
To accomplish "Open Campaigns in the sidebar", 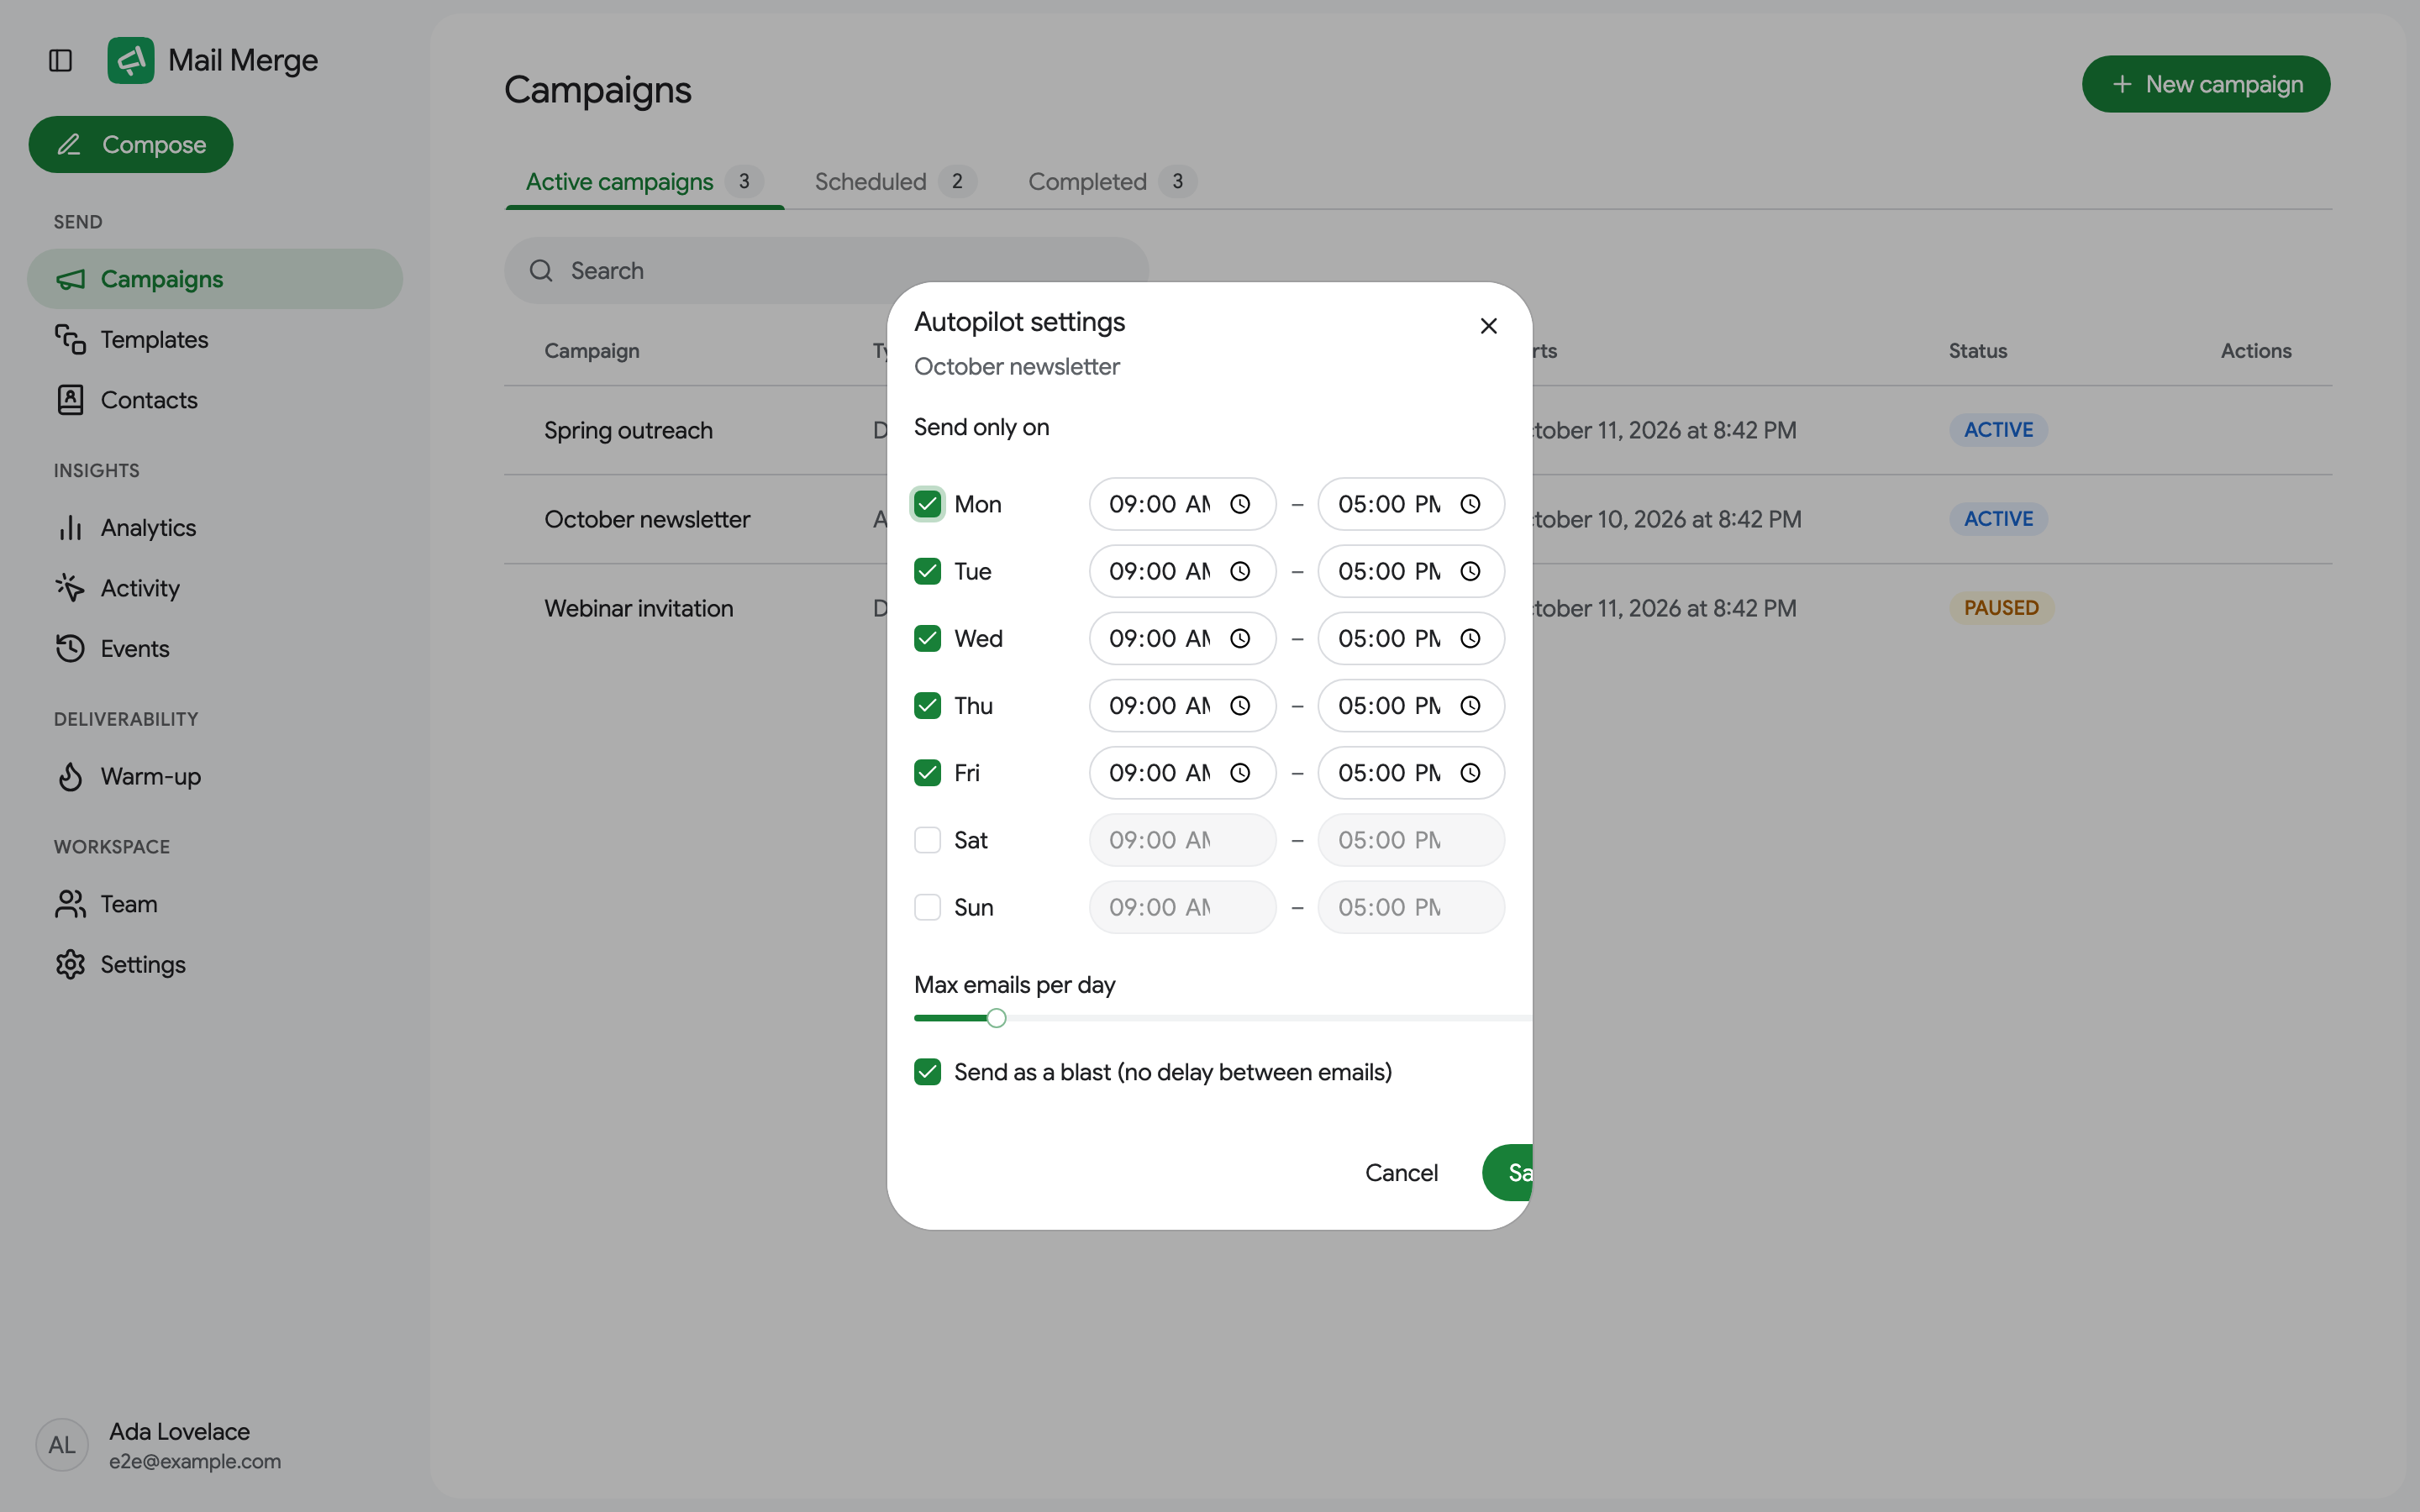I will tap(215, 279).
